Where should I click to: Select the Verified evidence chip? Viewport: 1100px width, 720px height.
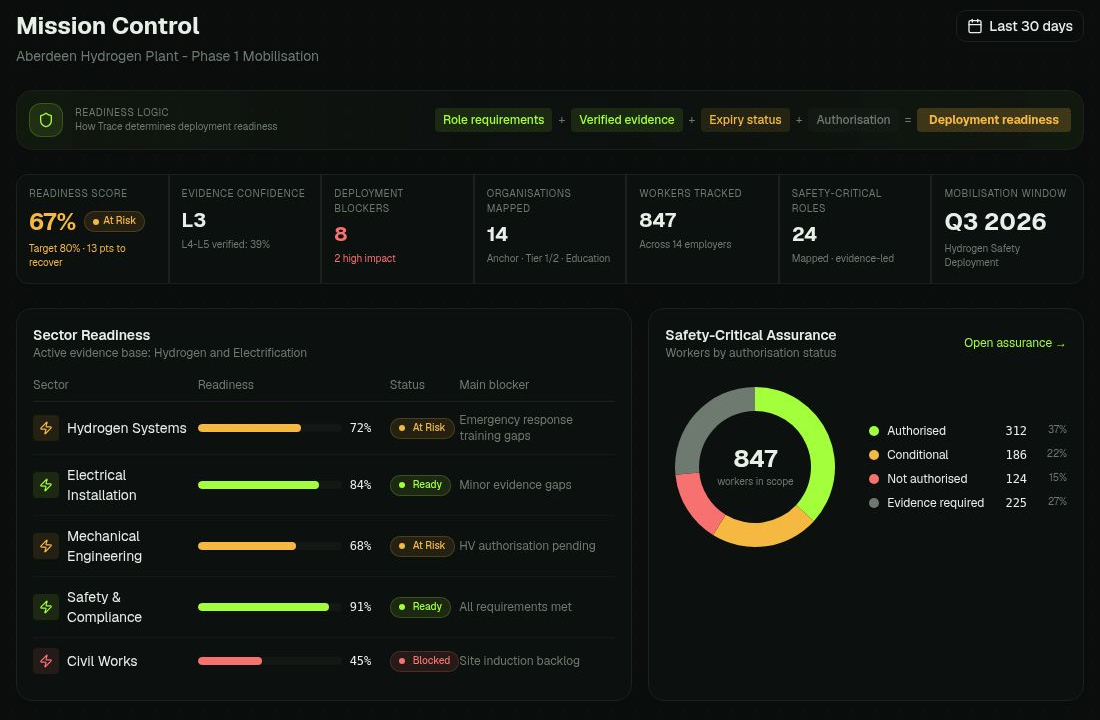pyautogui.click(x=626, y=120)
